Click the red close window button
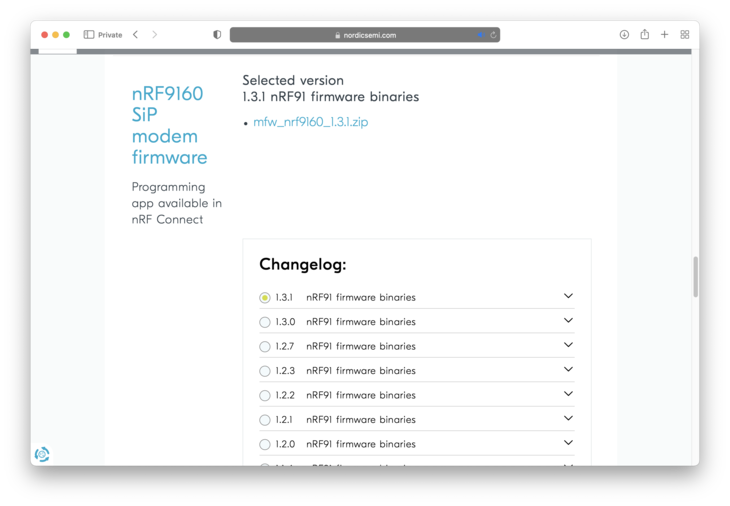 click(45, 35)
